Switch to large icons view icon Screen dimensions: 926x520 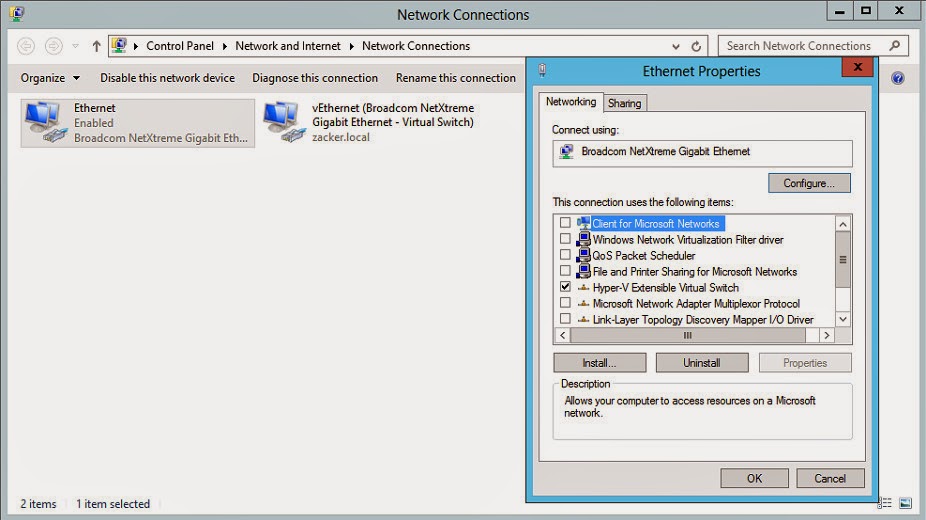coord(905,503)
